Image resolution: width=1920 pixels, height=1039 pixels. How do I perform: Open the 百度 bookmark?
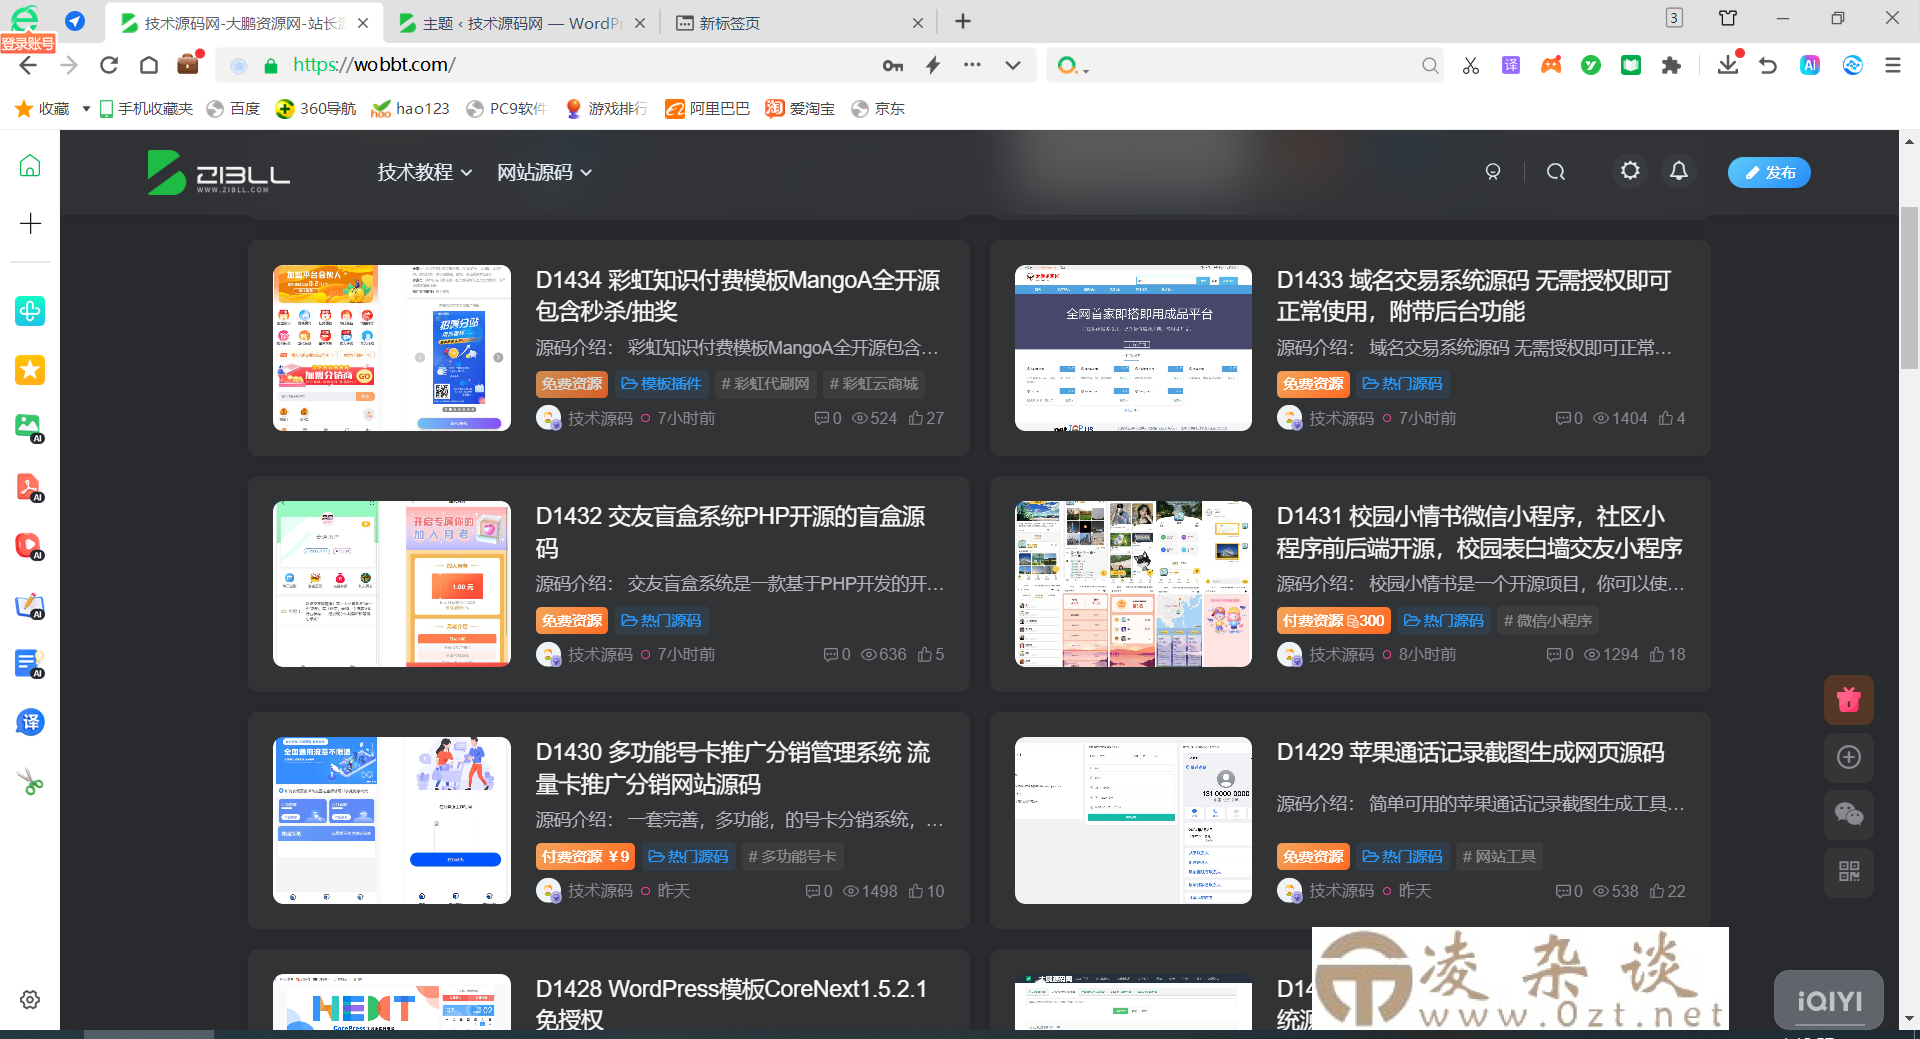click(x=233, y=109)
